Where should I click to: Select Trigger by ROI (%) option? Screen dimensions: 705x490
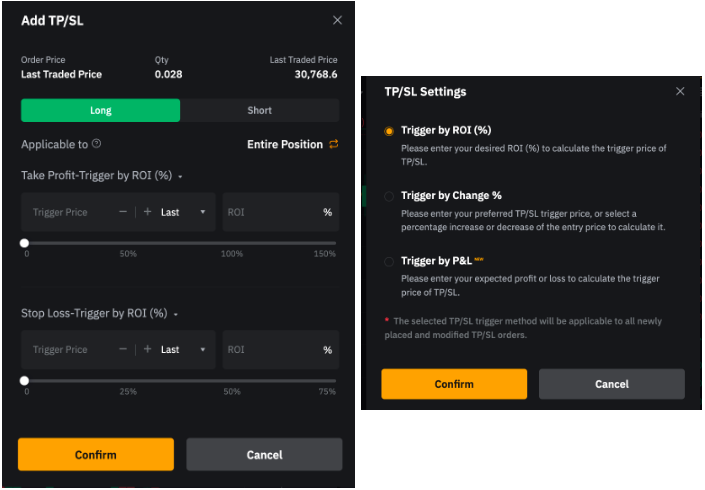point(389,131)
